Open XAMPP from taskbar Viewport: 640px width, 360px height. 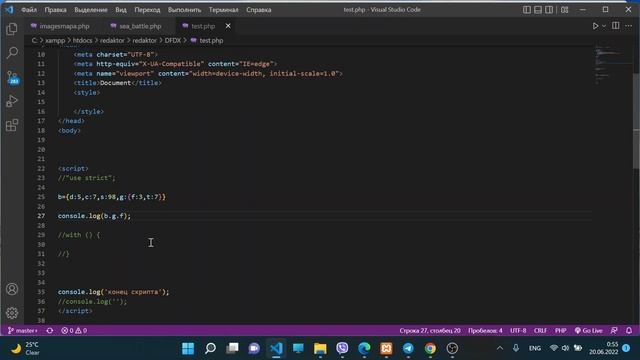386,348
